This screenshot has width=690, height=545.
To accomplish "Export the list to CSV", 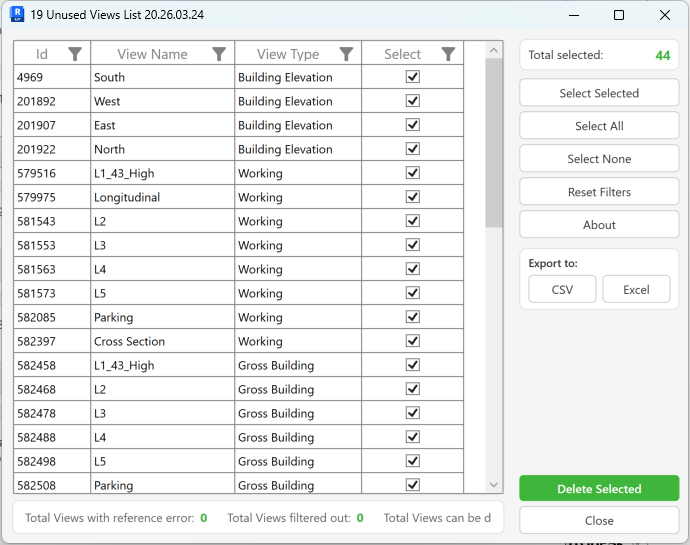I will (x=562, y=289).
